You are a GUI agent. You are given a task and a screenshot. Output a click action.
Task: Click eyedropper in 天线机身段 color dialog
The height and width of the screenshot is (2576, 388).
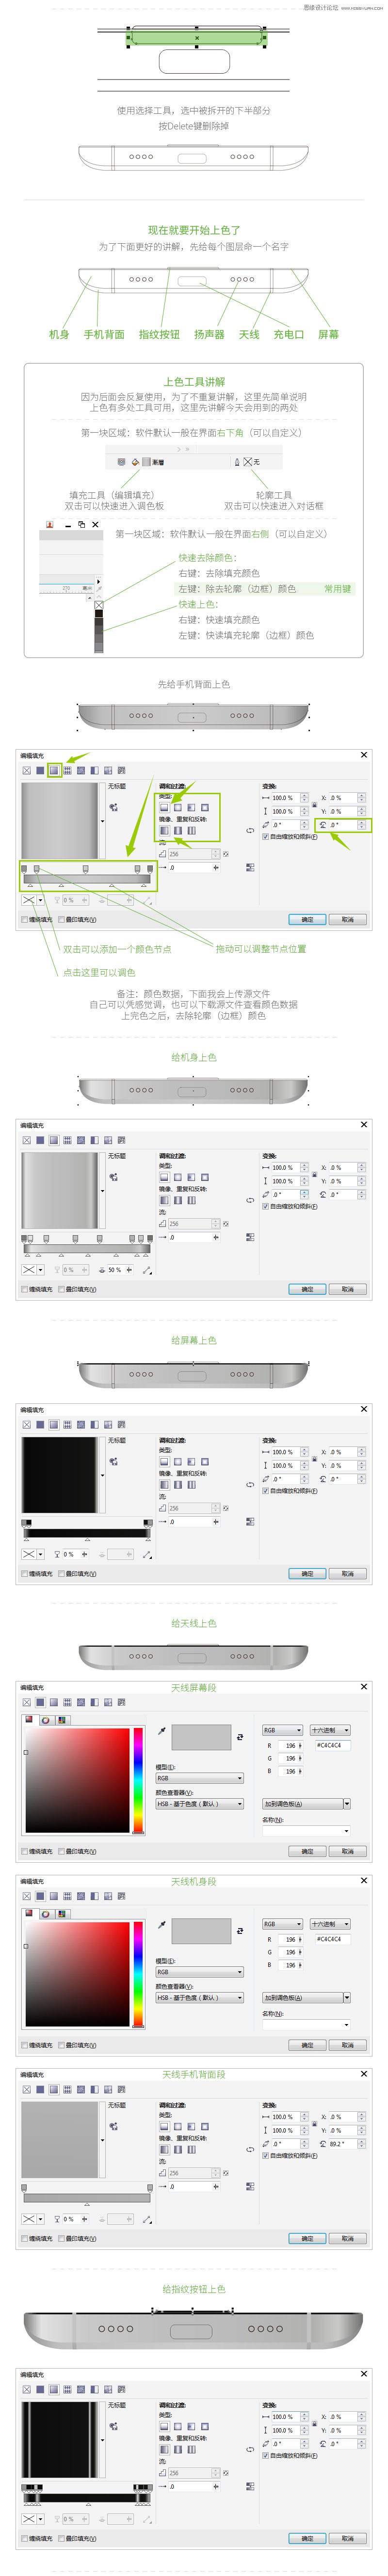[162, 1925]
